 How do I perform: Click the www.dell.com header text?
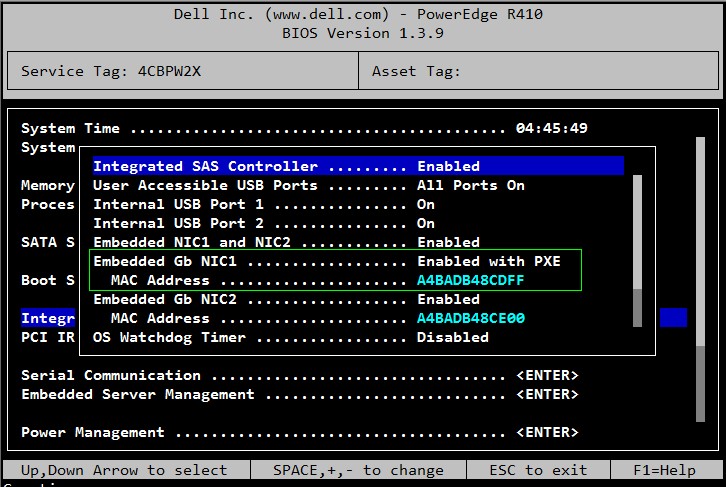click(326, 14)
